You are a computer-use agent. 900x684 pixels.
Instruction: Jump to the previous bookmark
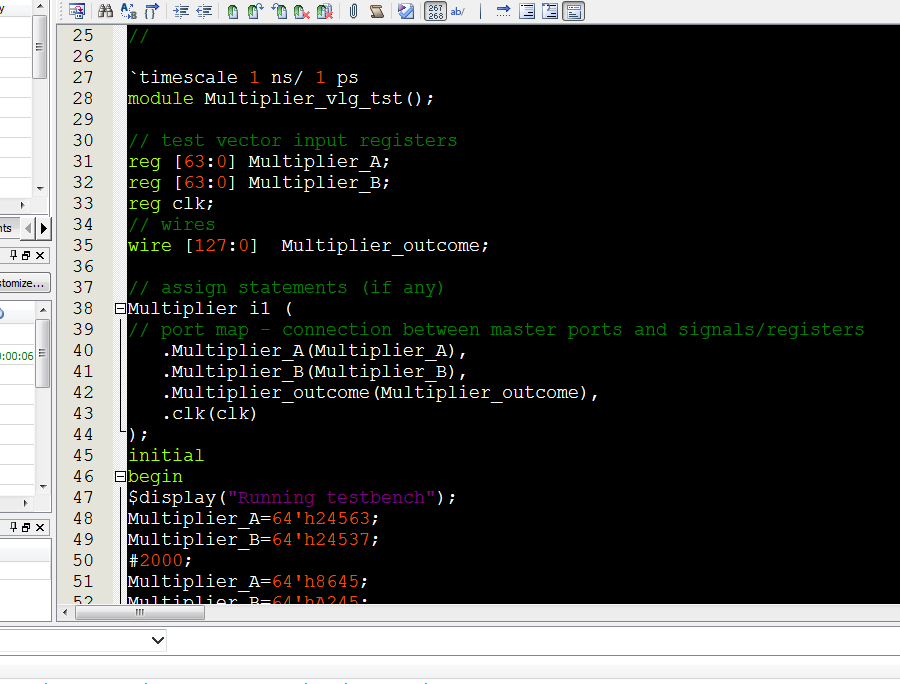(x=279, y=11)
